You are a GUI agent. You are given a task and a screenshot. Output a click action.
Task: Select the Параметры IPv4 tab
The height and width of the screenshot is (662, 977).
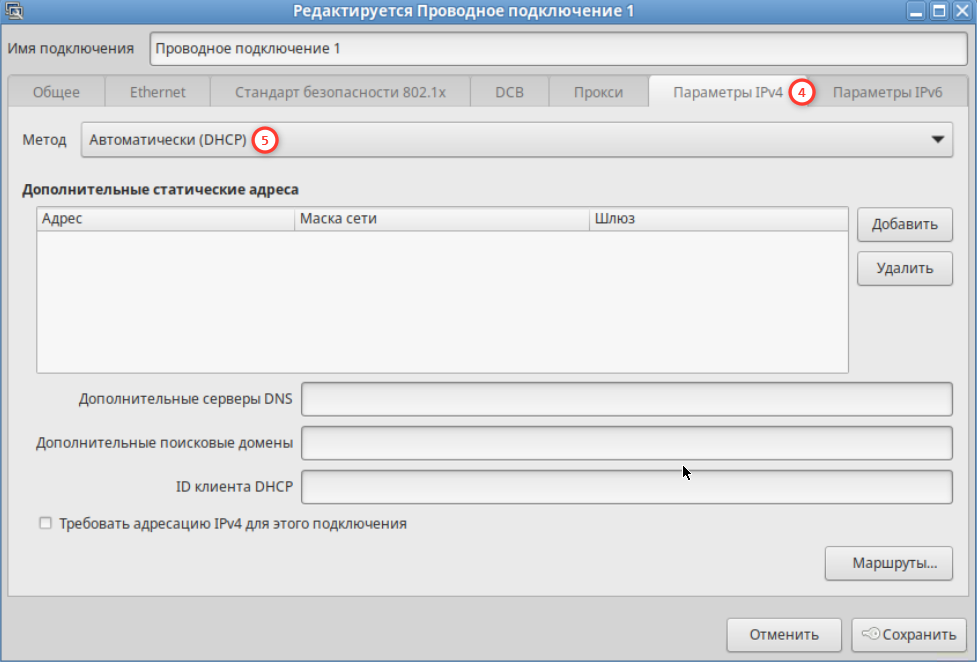pos(728,92)
